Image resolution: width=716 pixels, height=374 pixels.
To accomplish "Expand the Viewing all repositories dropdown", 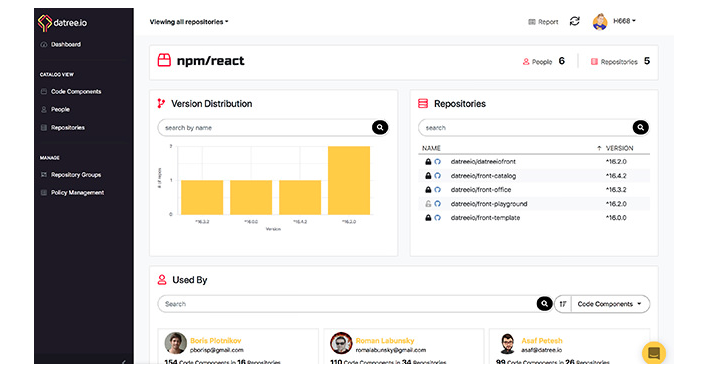I will point(189,21).
